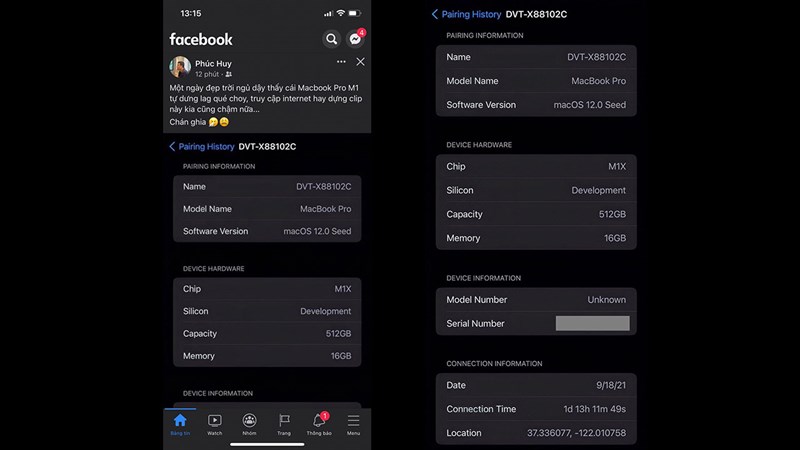The image size is (800, 450).
Task: Open the Thông báo notifications tab
Action: coord(319,424)
